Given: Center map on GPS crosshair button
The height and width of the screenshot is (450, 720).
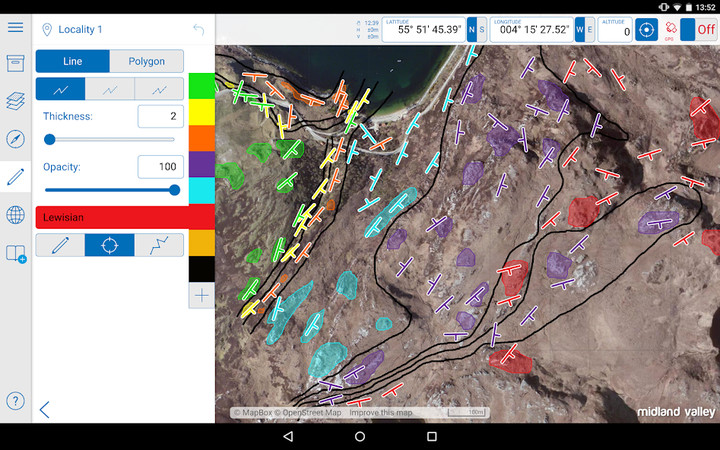Looking at the screenshot, I should coord(647,30).
